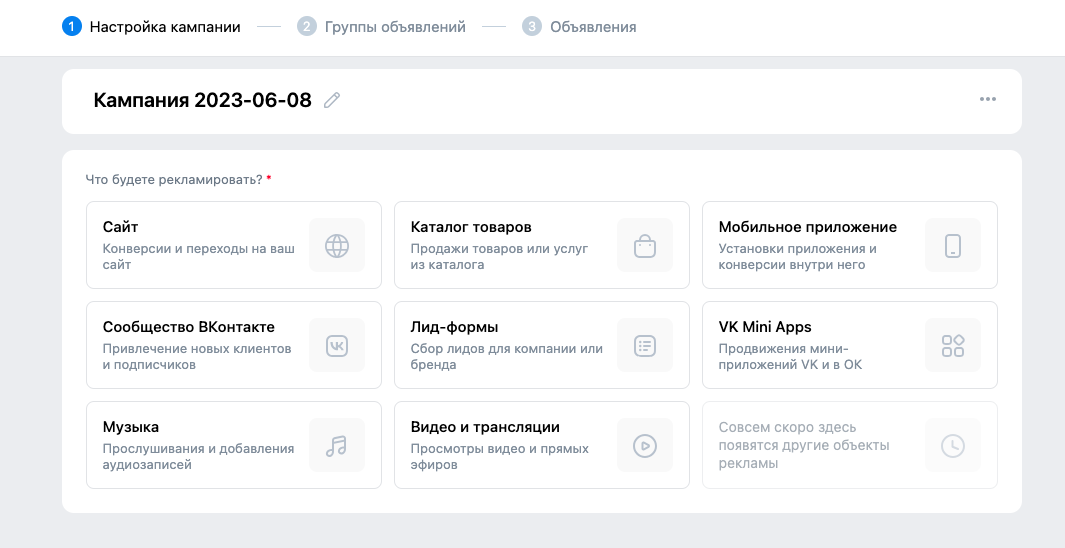Click the step 1 number badge
Screen dimensions: 1065x548
click(x=71, y=27)
